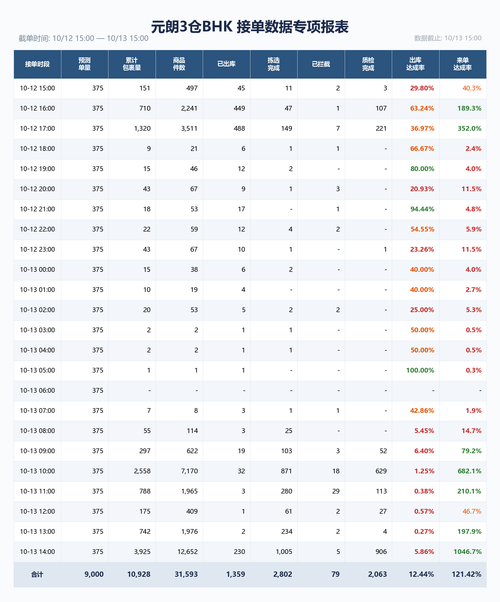Click the 10-13 14:00 time slot cell

click(x=37, y=552)
